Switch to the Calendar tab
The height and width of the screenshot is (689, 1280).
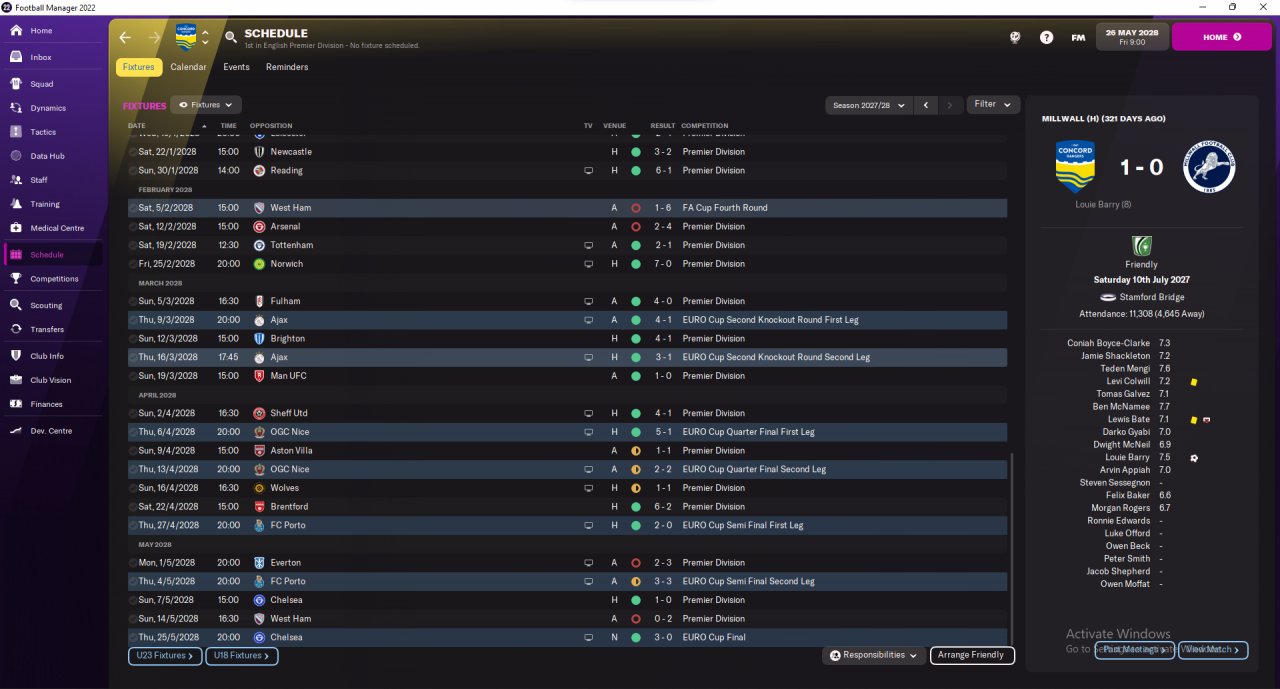(x=188, y=67)
